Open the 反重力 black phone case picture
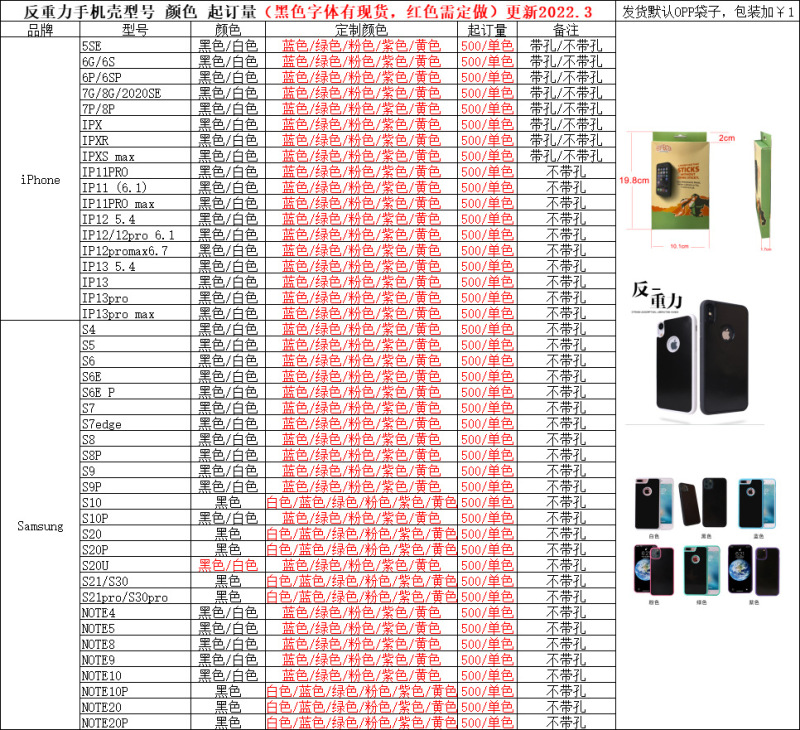This screenshot has width=800, height=730. pos(695,352)
